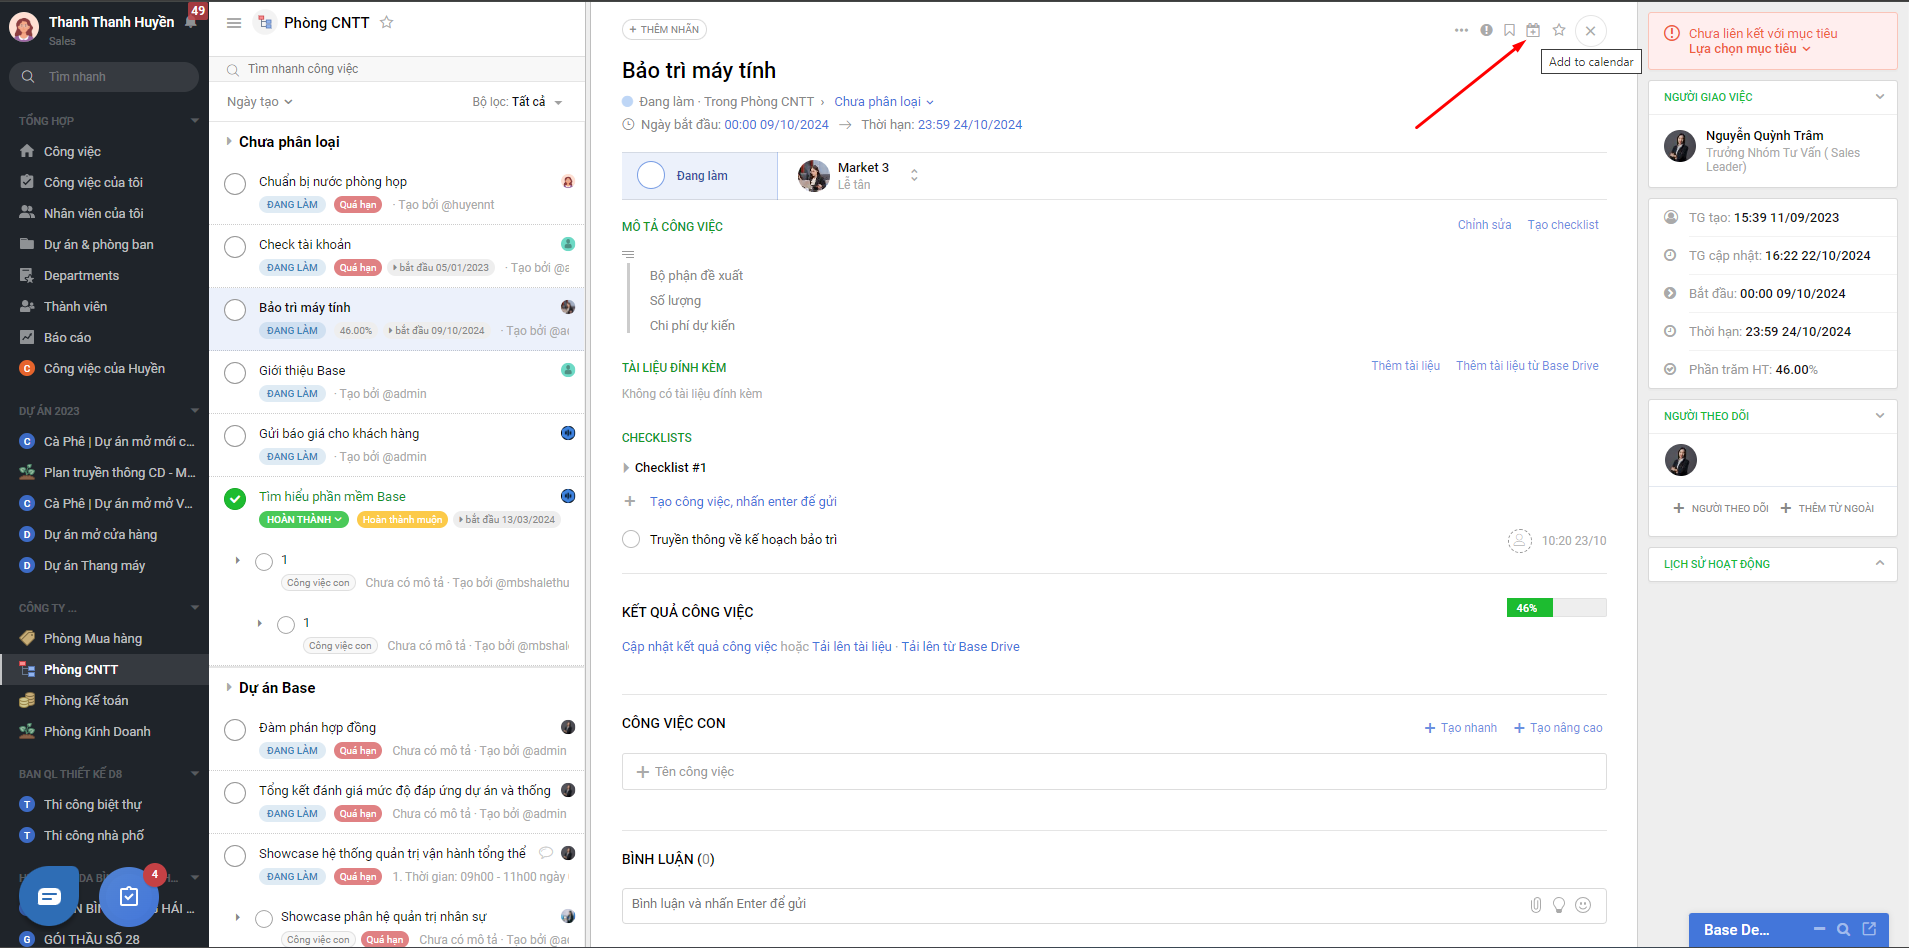This screenshot has width=1909, height=948.
Task: Mark Check tài khoản task complete
Action: pyautogui.click(x=235, y=247)
